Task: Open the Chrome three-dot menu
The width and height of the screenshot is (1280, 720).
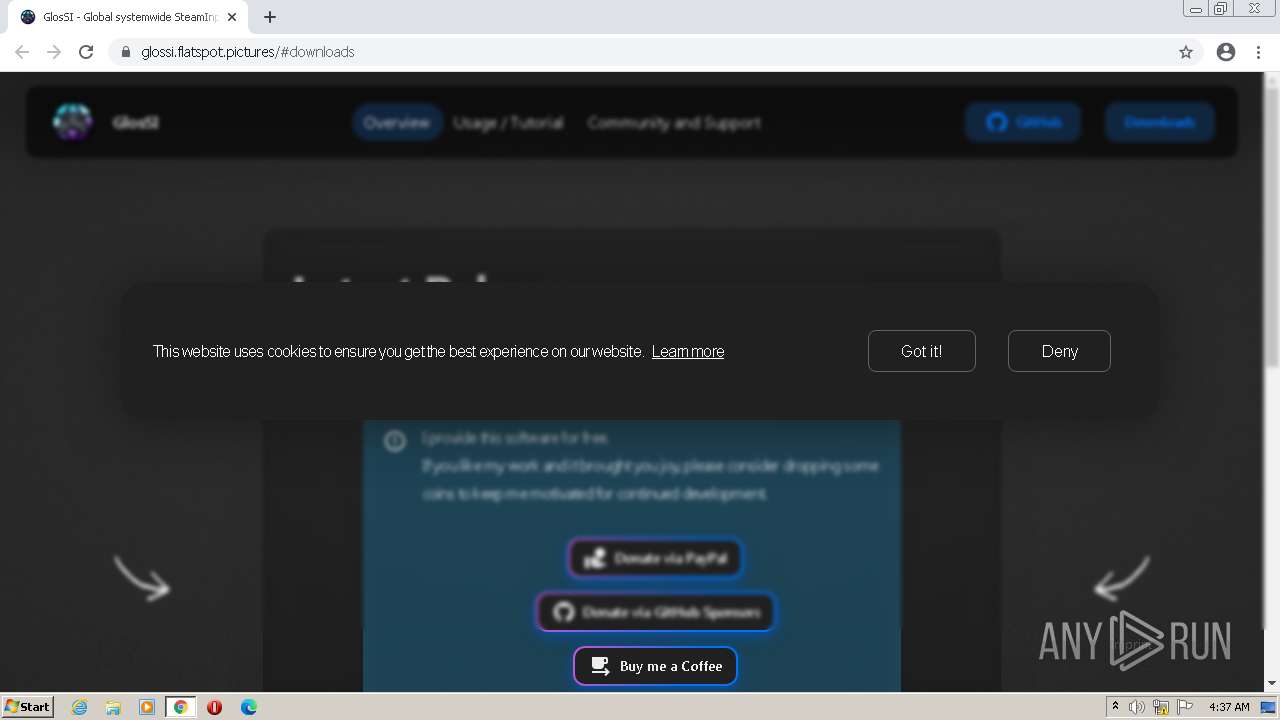Action: pyautogui.click(x=1258, y=52)
